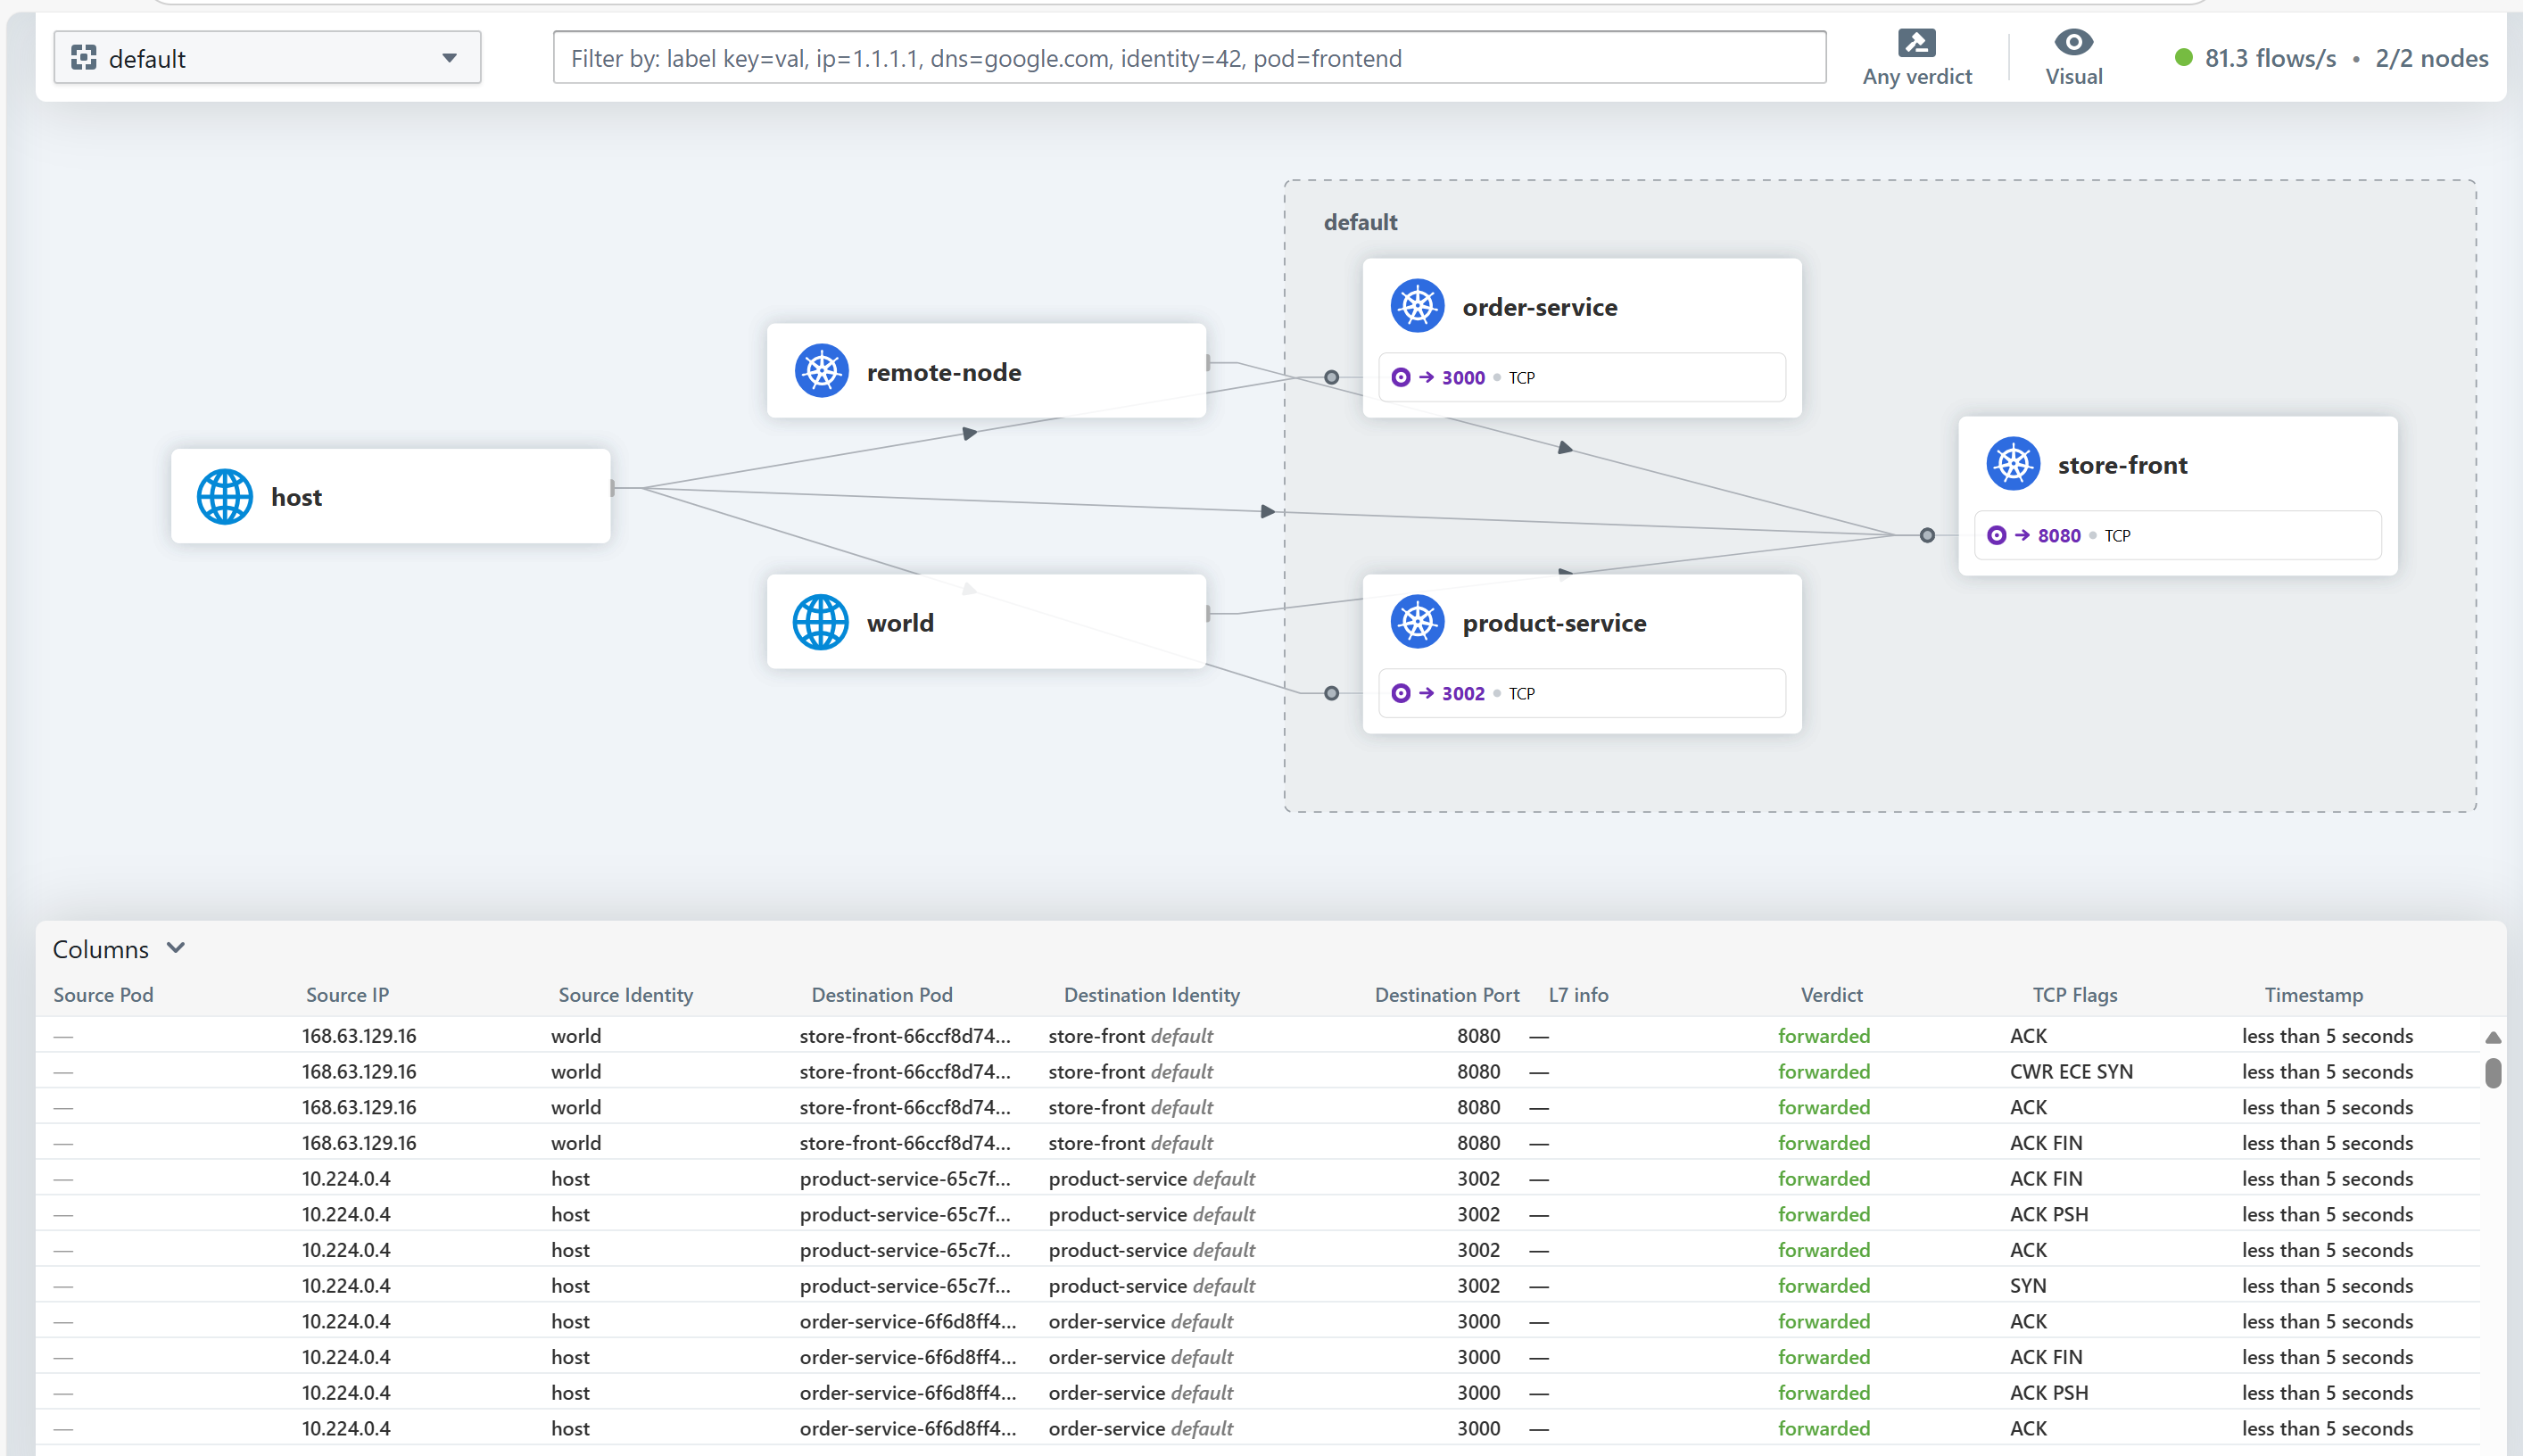Viewport: 2523px width, 1456px height.
Task: Click the host globe icon
Action: tap(224, 497)
